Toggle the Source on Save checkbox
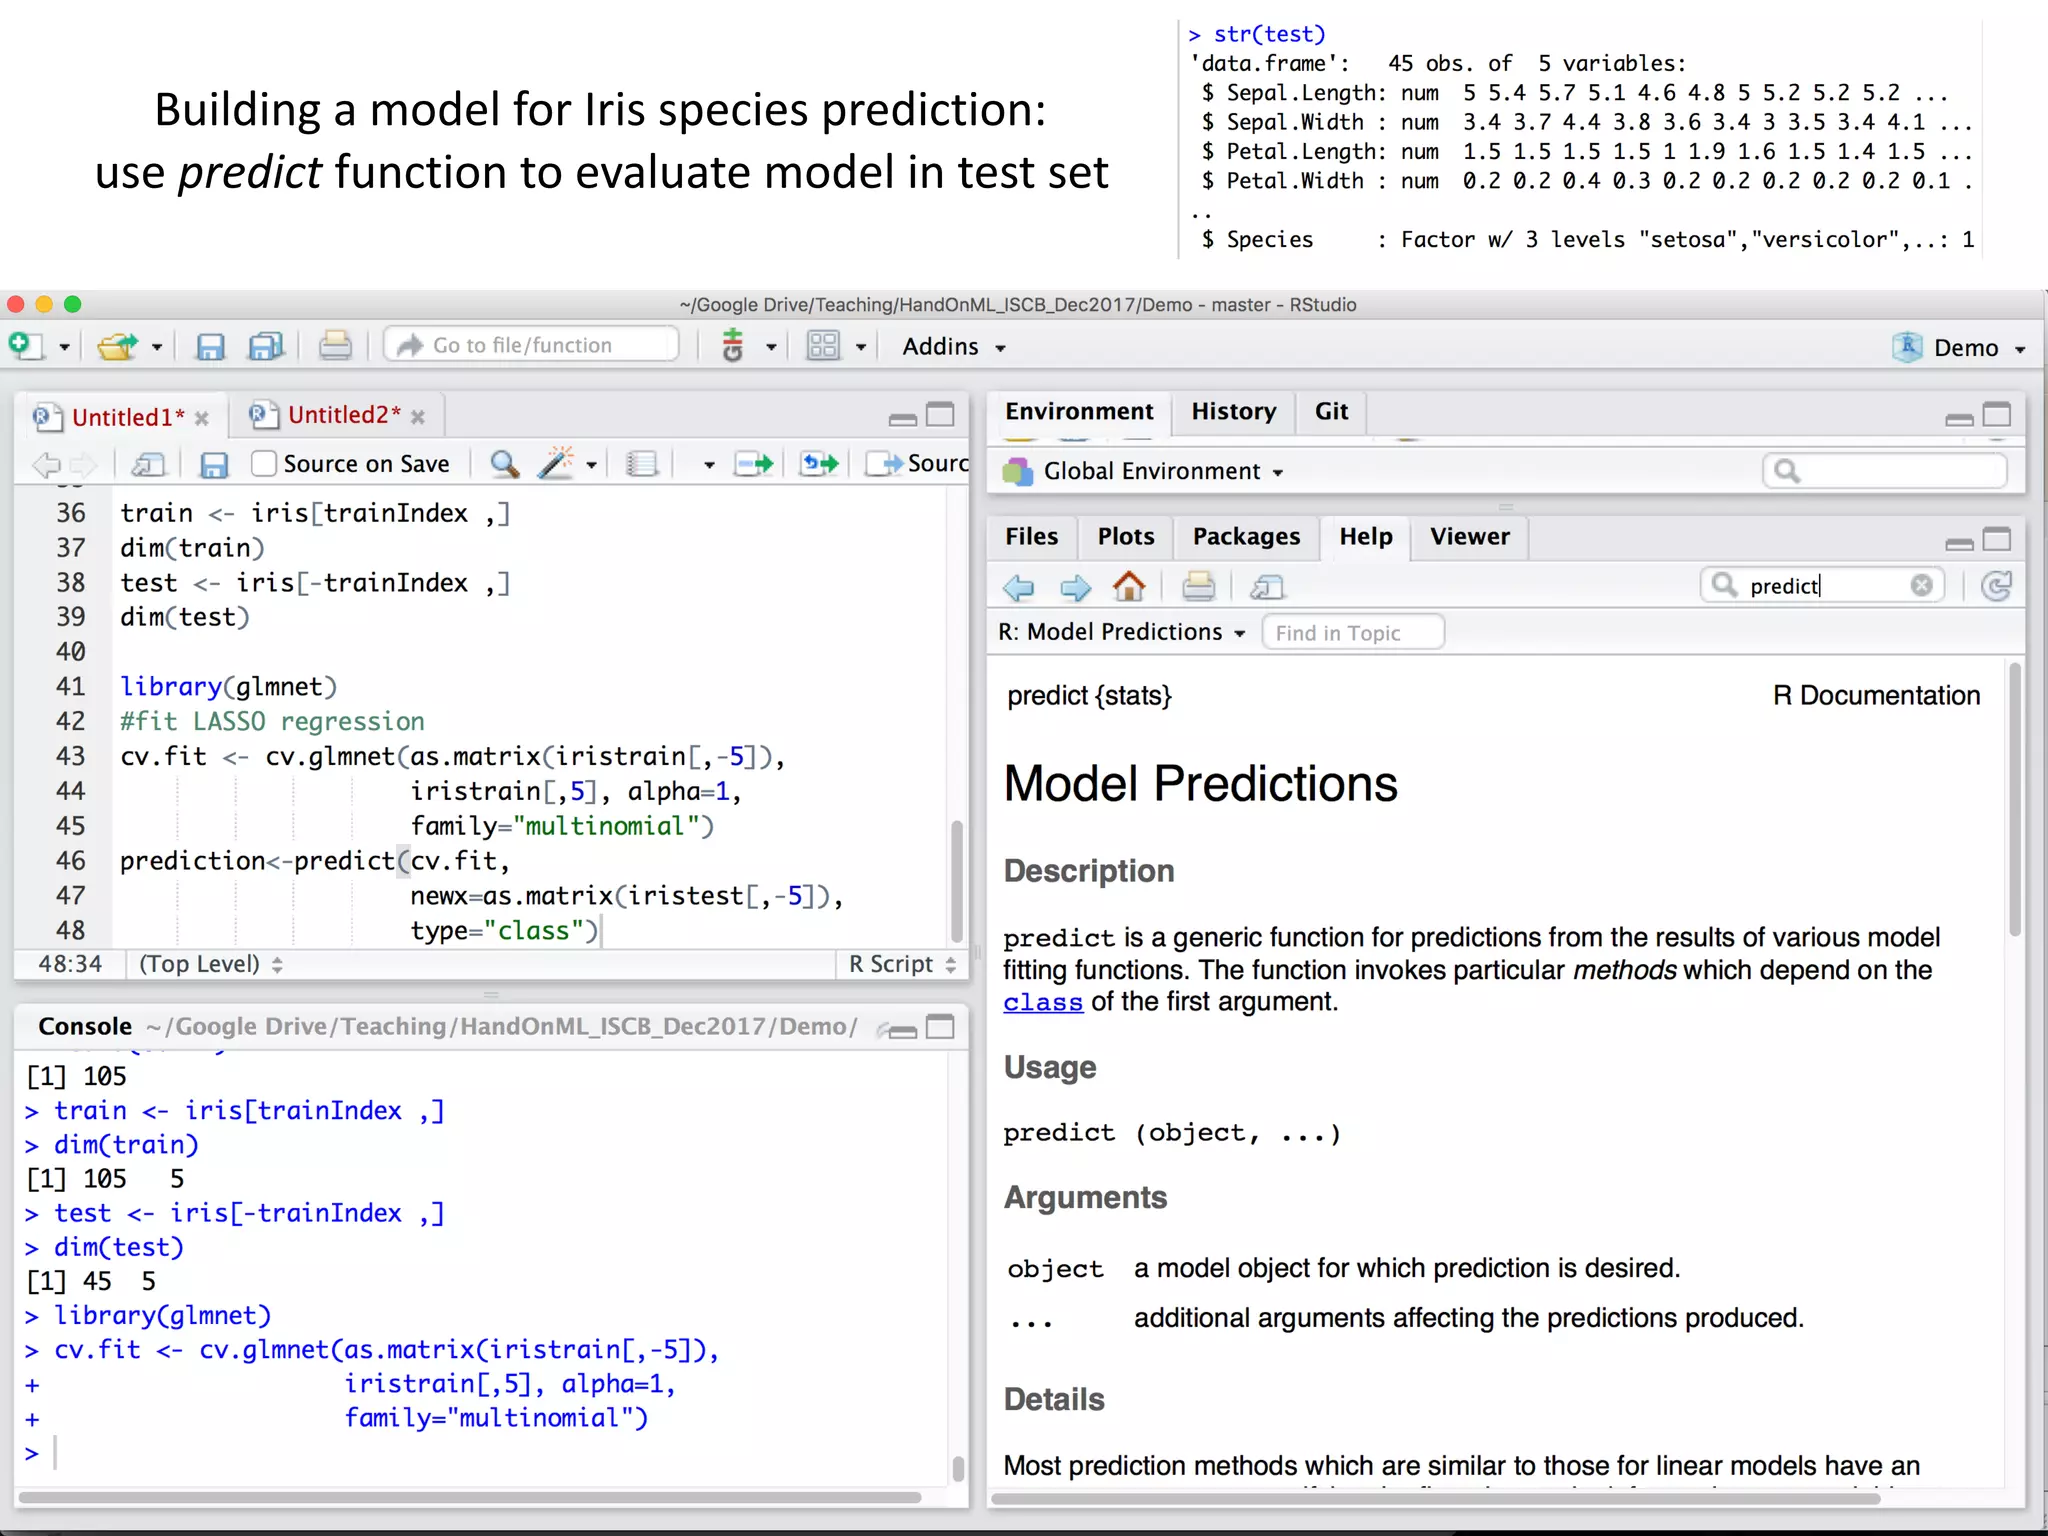 tap(264, 463)
